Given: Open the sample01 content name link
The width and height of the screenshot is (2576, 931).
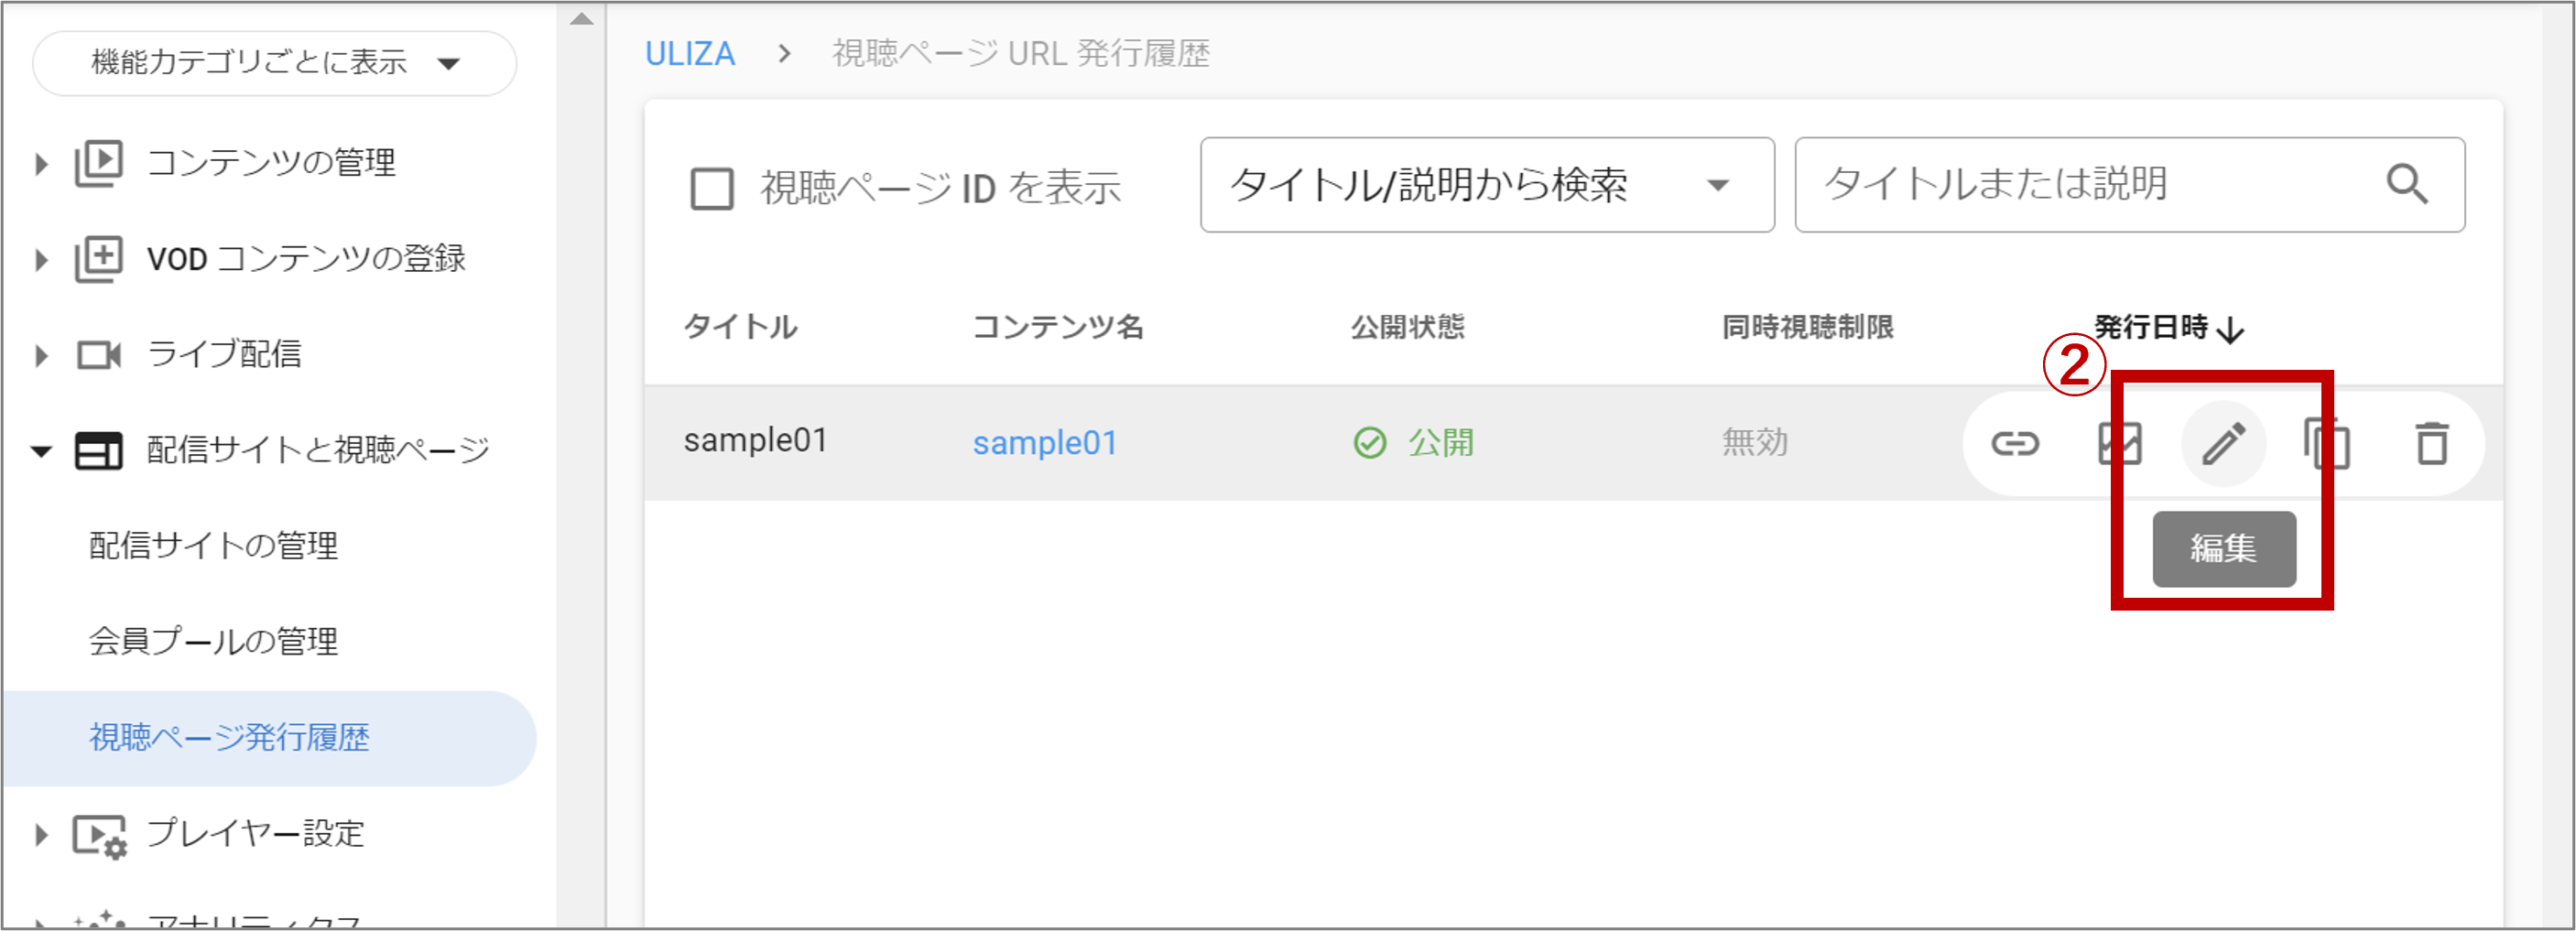Looking at the screenshot, I should 1044,443.
